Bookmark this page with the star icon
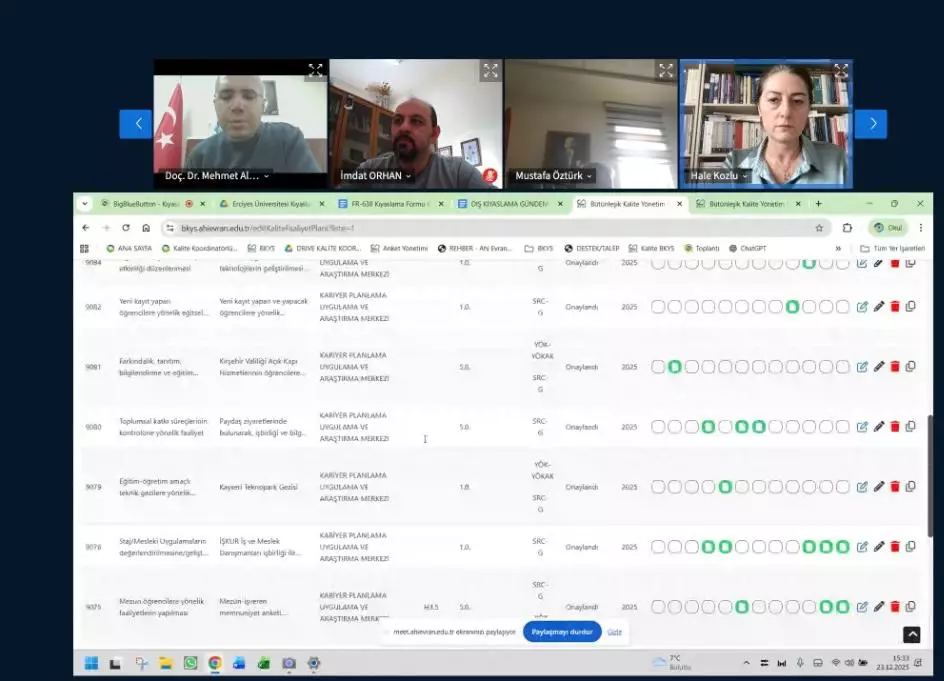The image size is (944, 681). tap(819, 228)
